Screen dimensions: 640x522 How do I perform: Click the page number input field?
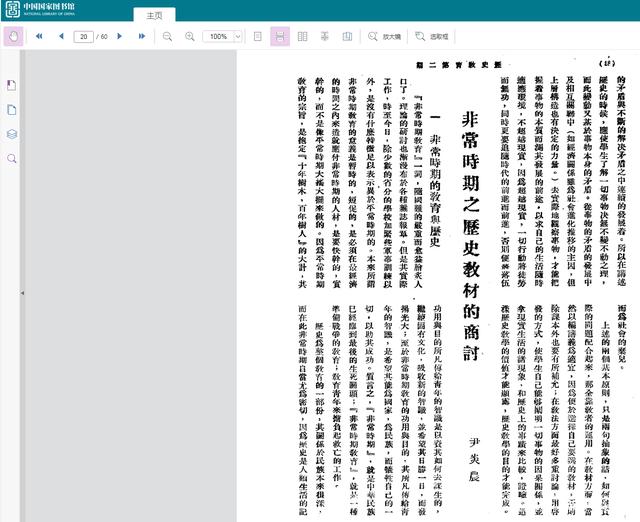pyautogui.click(x=84, y=37)
